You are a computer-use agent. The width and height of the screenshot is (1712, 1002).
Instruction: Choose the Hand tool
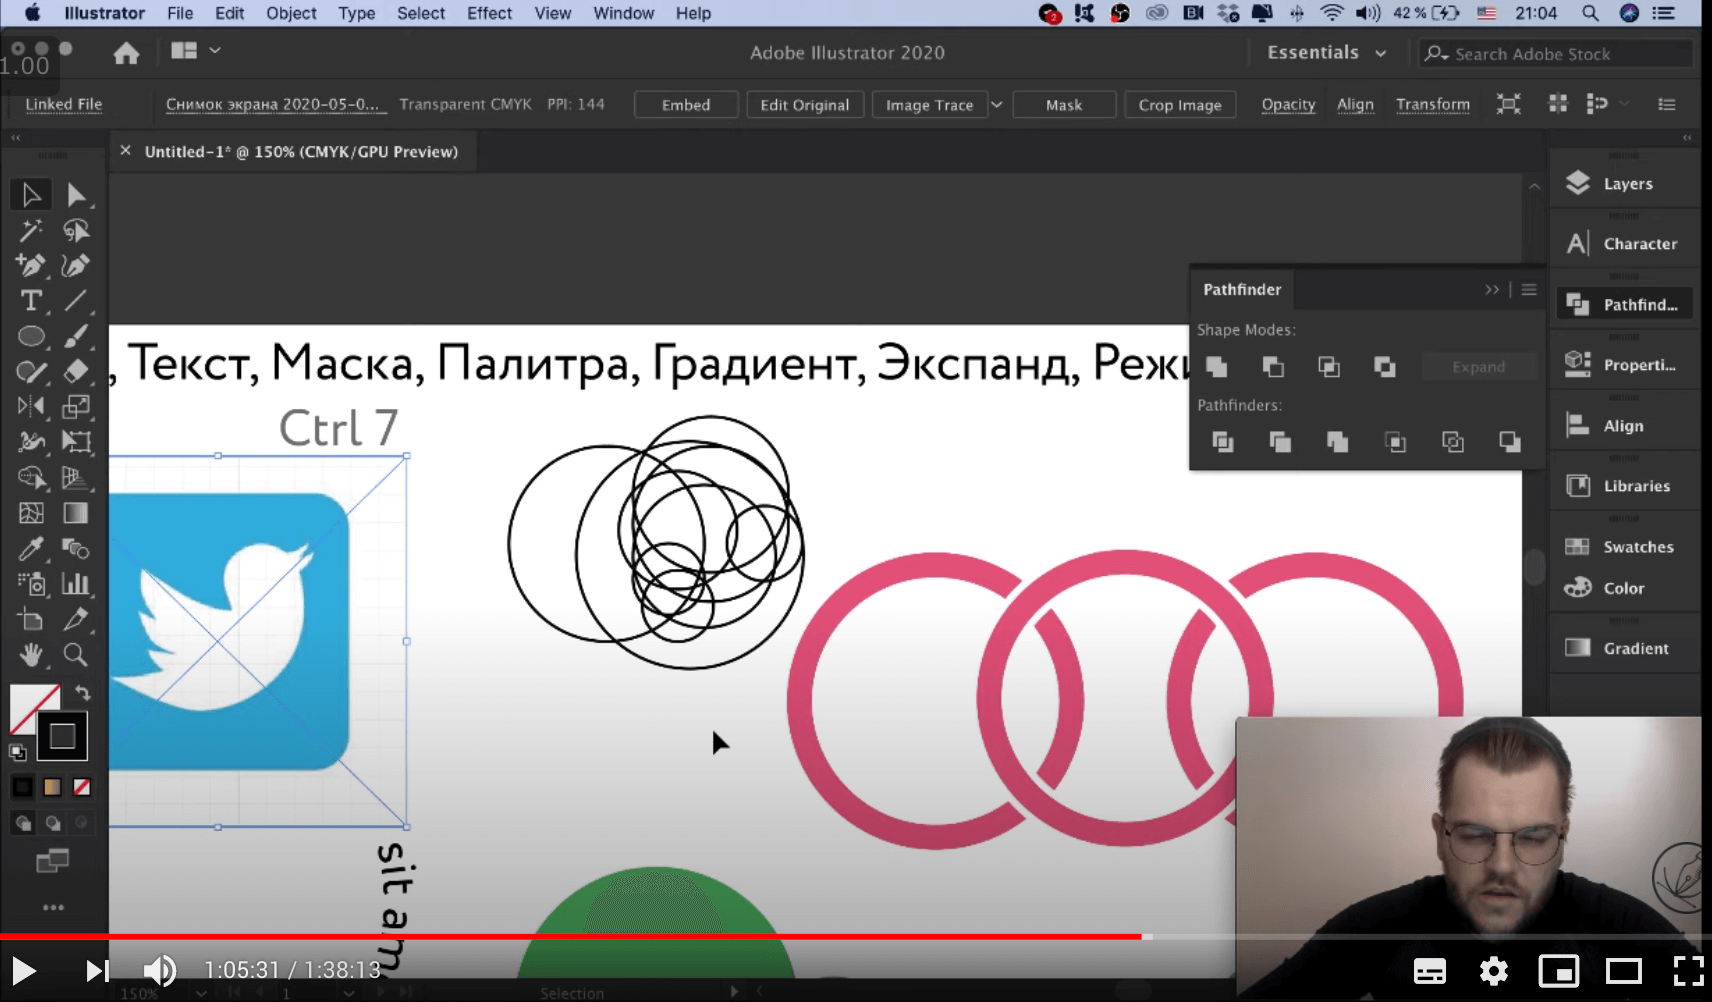pyautogui.click(x=31, y=655)
